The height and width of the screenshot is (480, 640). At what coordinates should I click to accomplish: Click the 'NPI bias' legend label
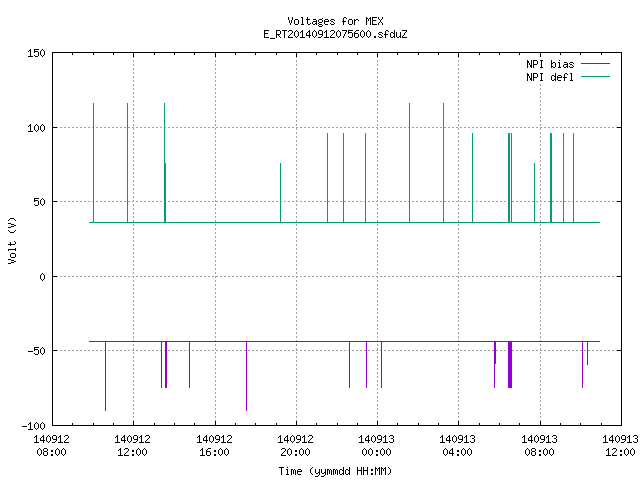[550, 64]
